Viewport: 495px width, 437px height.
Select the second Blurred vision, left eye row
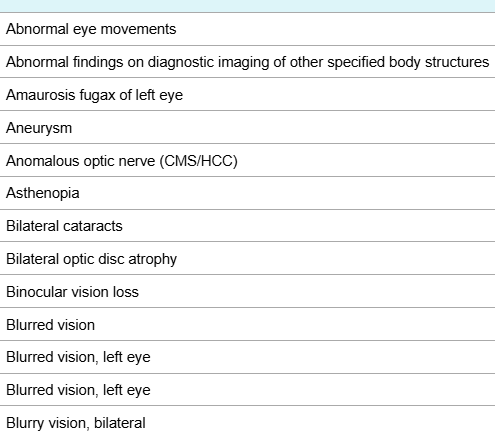click(x=247, y=390)
